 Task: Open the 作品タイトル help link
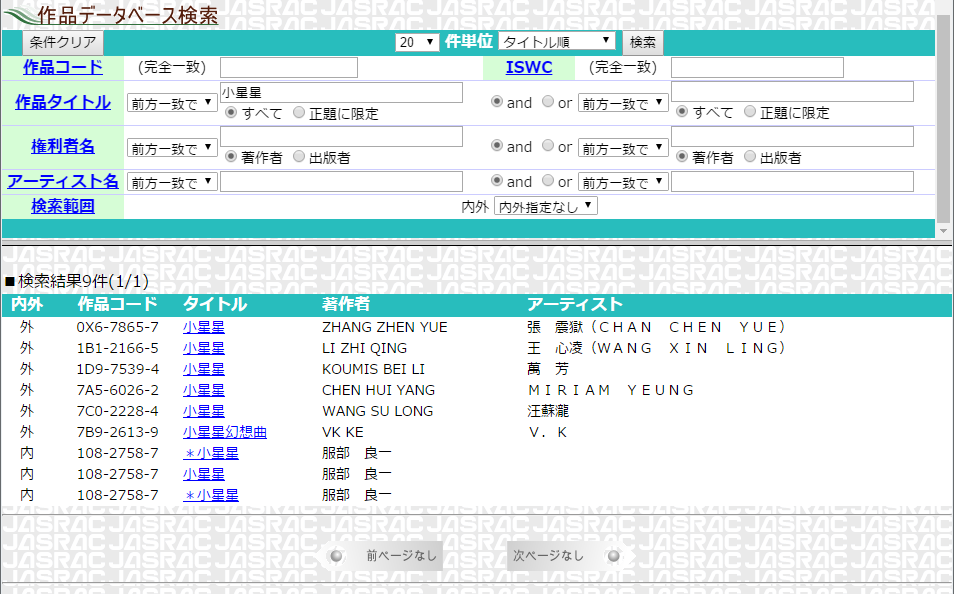coord(63,102)
